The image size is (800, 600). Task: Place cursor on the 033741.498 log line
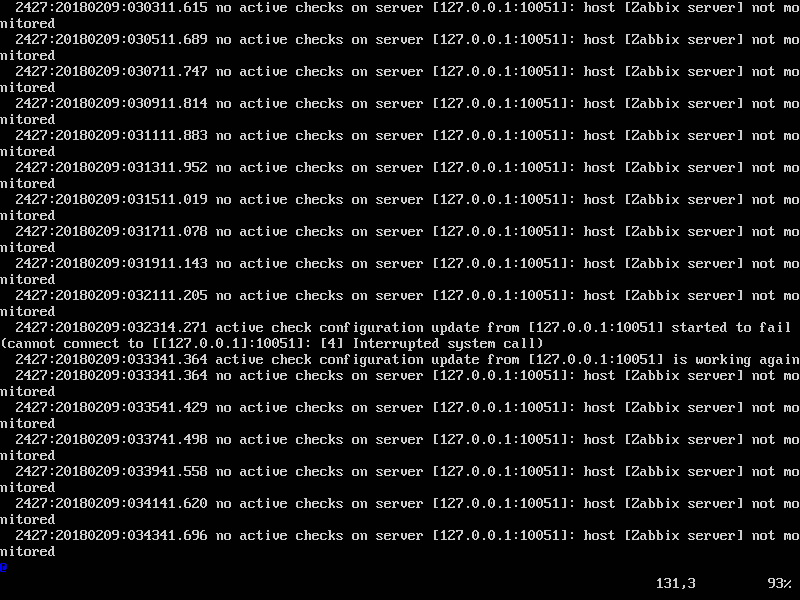tap(400, 447)
